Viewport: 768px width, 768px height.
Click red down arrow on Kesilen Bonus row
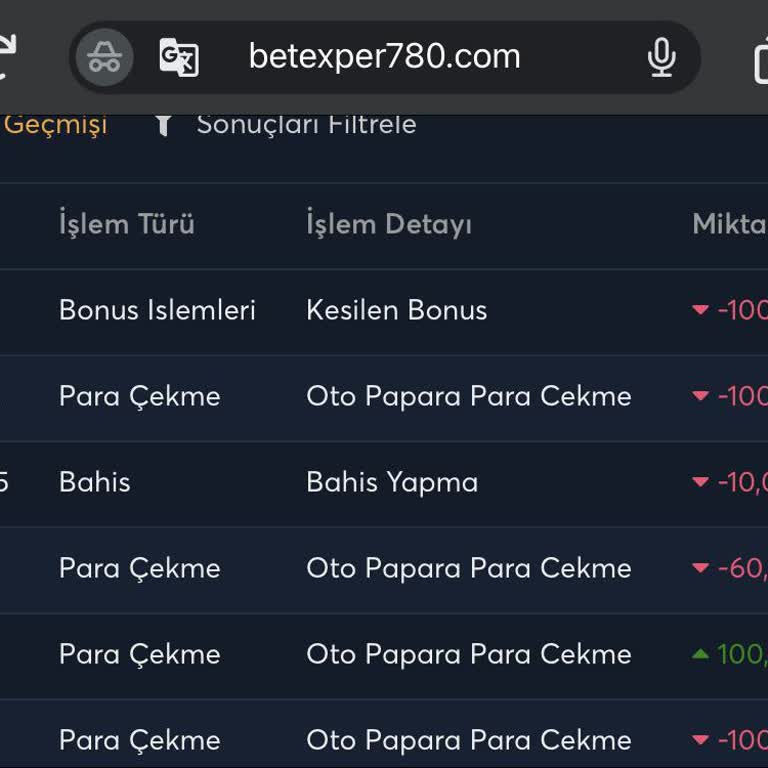click(701, 310)
